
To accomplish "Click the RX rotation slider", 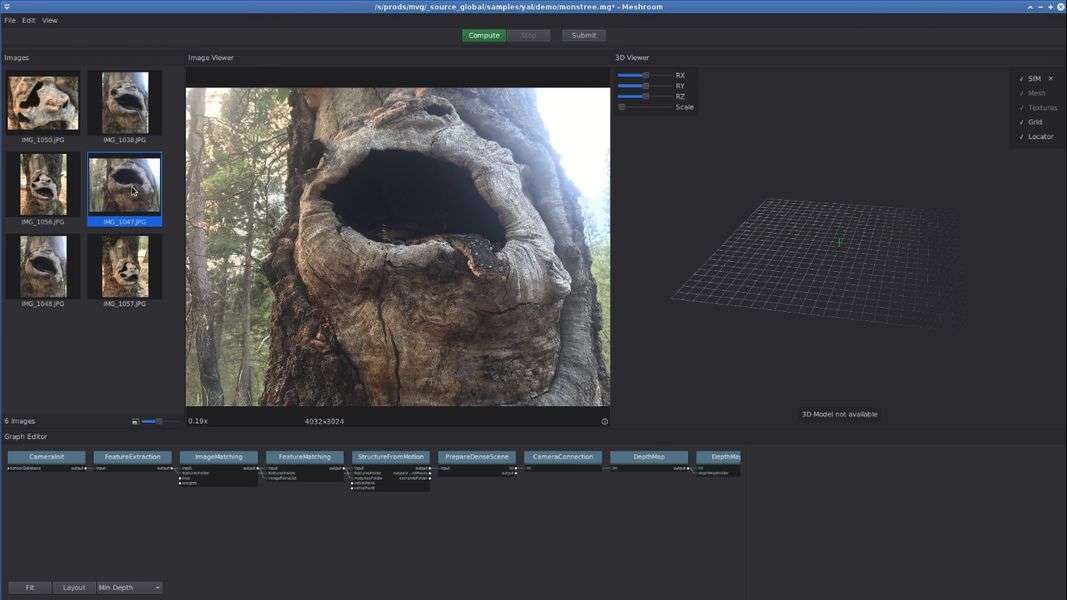I will [644, 75].
